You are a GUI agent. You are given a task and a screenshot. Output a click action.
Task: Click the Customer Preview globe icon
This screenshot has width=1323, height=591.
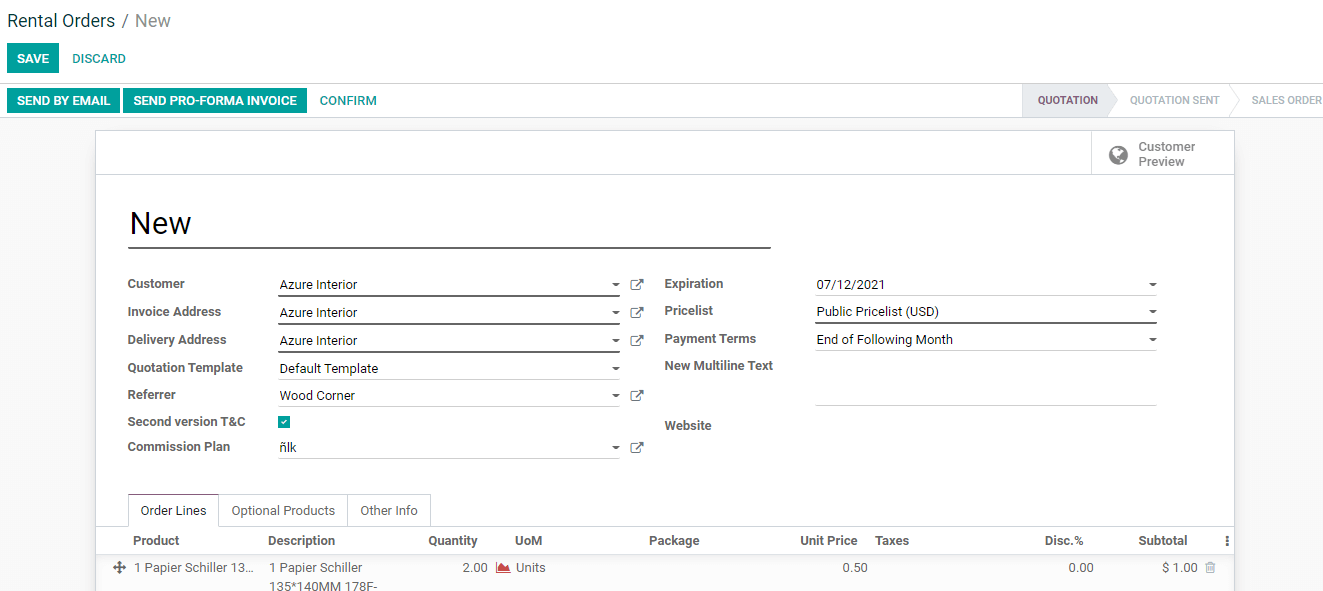click(x=1119, y=155)
